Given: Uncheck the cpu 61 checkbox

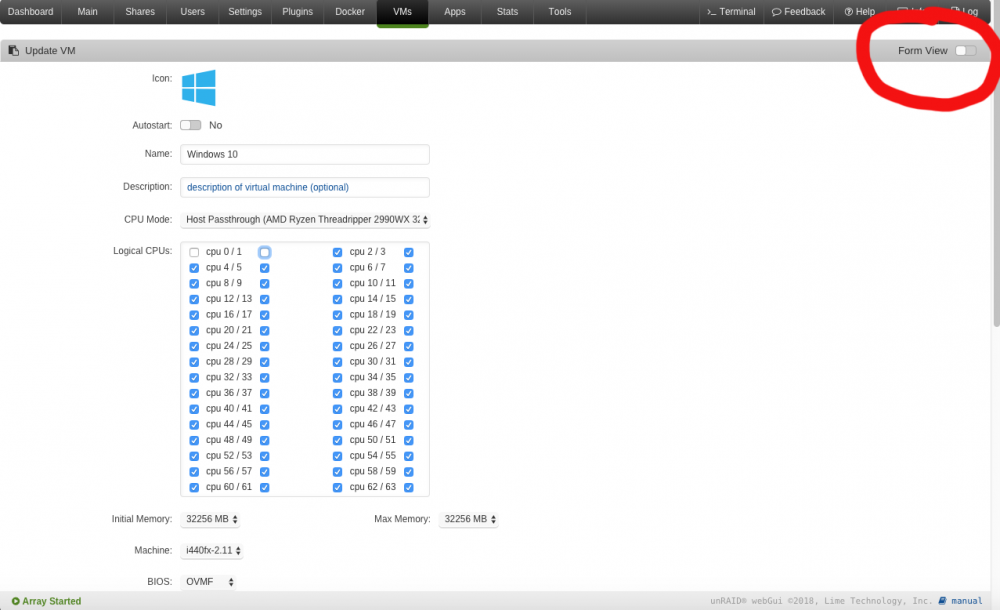Looking at the screenshot, I should click(x=265, y=487).
